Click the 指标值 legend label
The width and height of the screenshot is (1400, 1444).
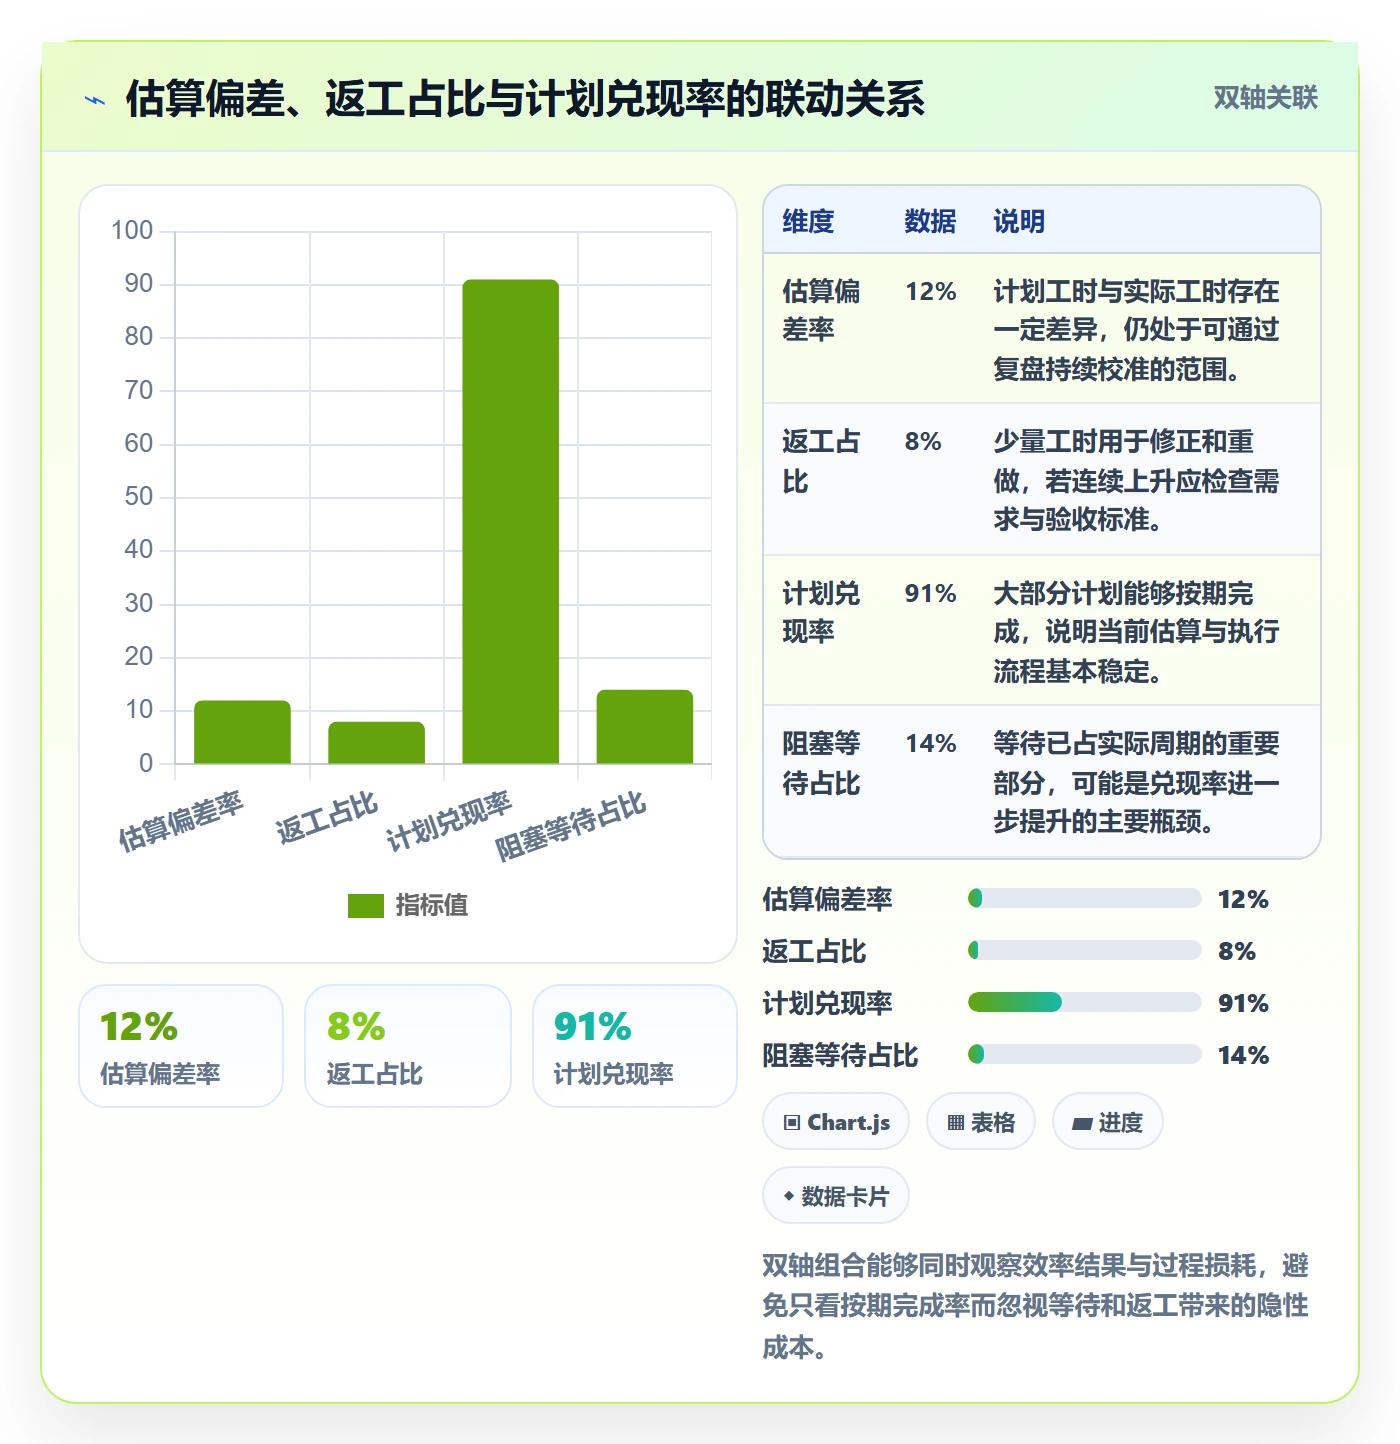click(x=432, y=905)
